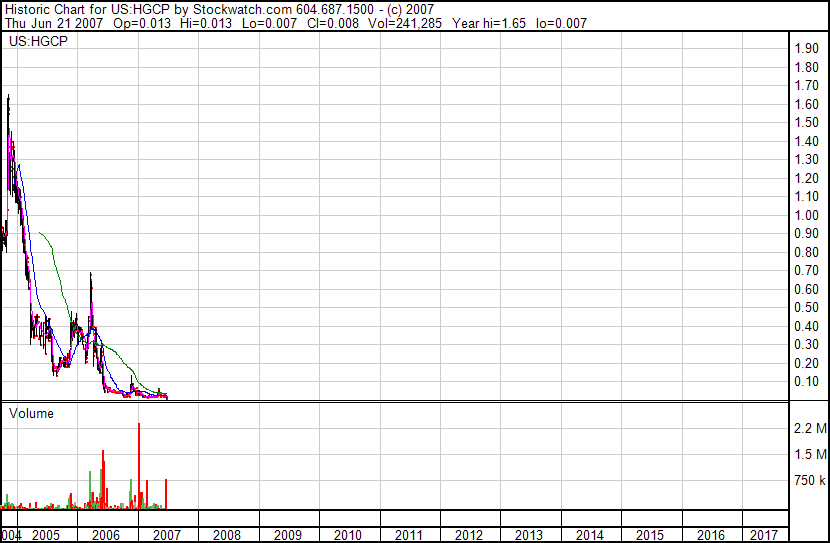Click the 750 k volume axis label
Viewport: 830px width, 543px height.
[x=808, y=481]
